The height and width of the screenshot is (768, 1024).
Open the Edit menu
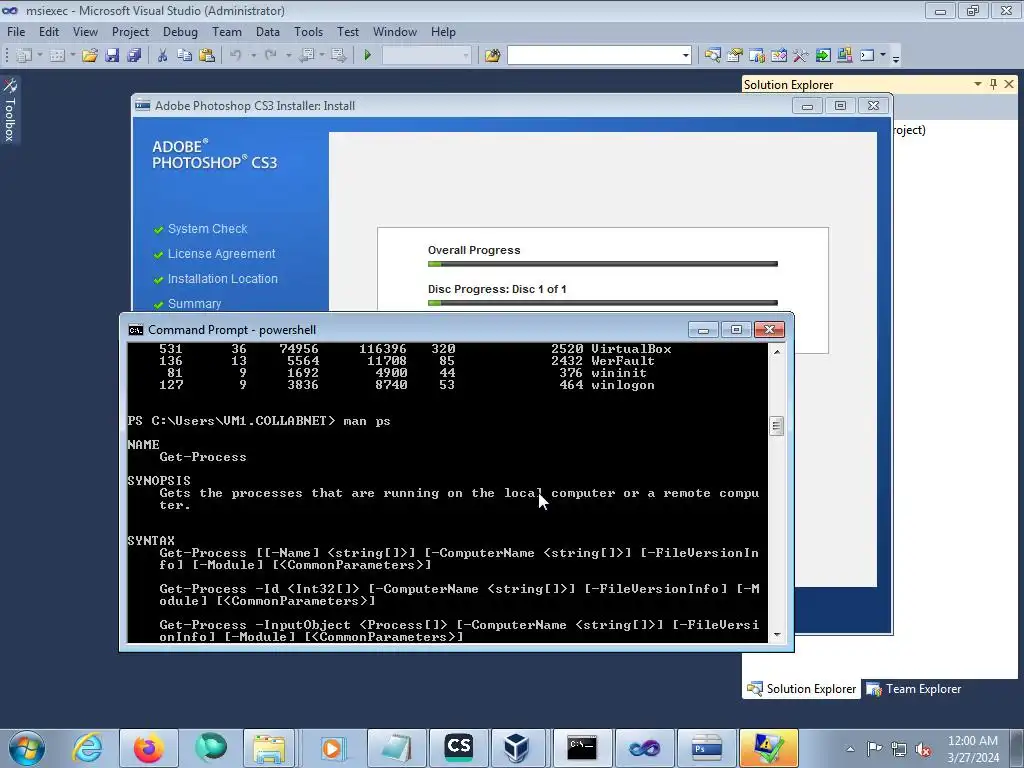point(48,31)
